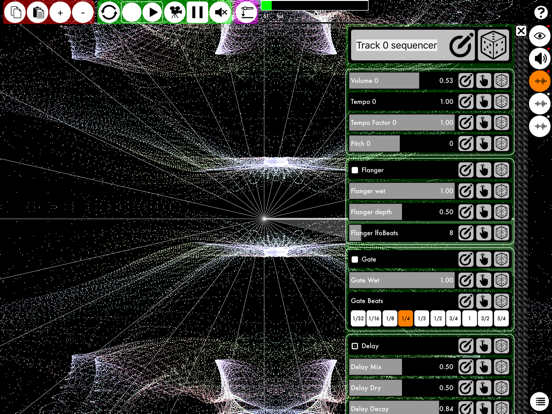Select the orange waveform track tab
This screenshot has width=552, height=414.
(540, 81)
